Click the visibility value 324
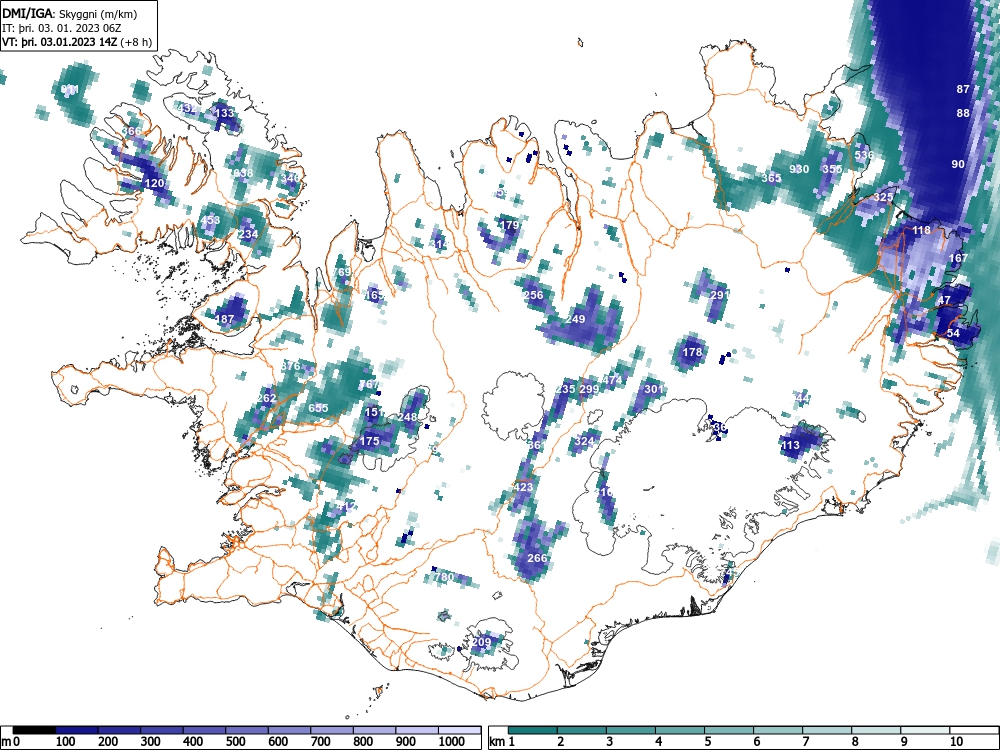Image resolution: width=1000 pixels, height=750 pixels. (x=584, y=441)
